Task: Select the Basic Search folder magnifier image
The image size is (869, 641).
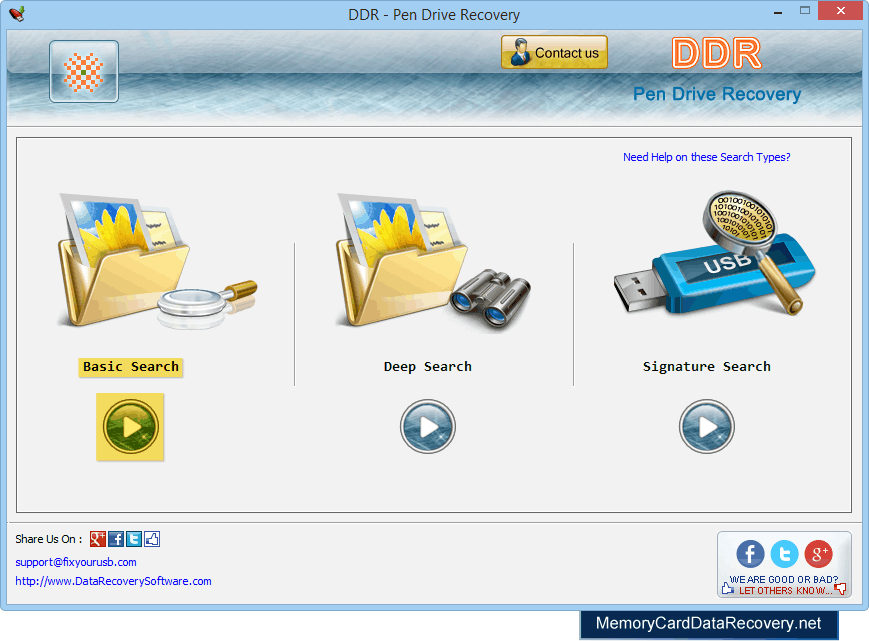Action: coord(157,260)
